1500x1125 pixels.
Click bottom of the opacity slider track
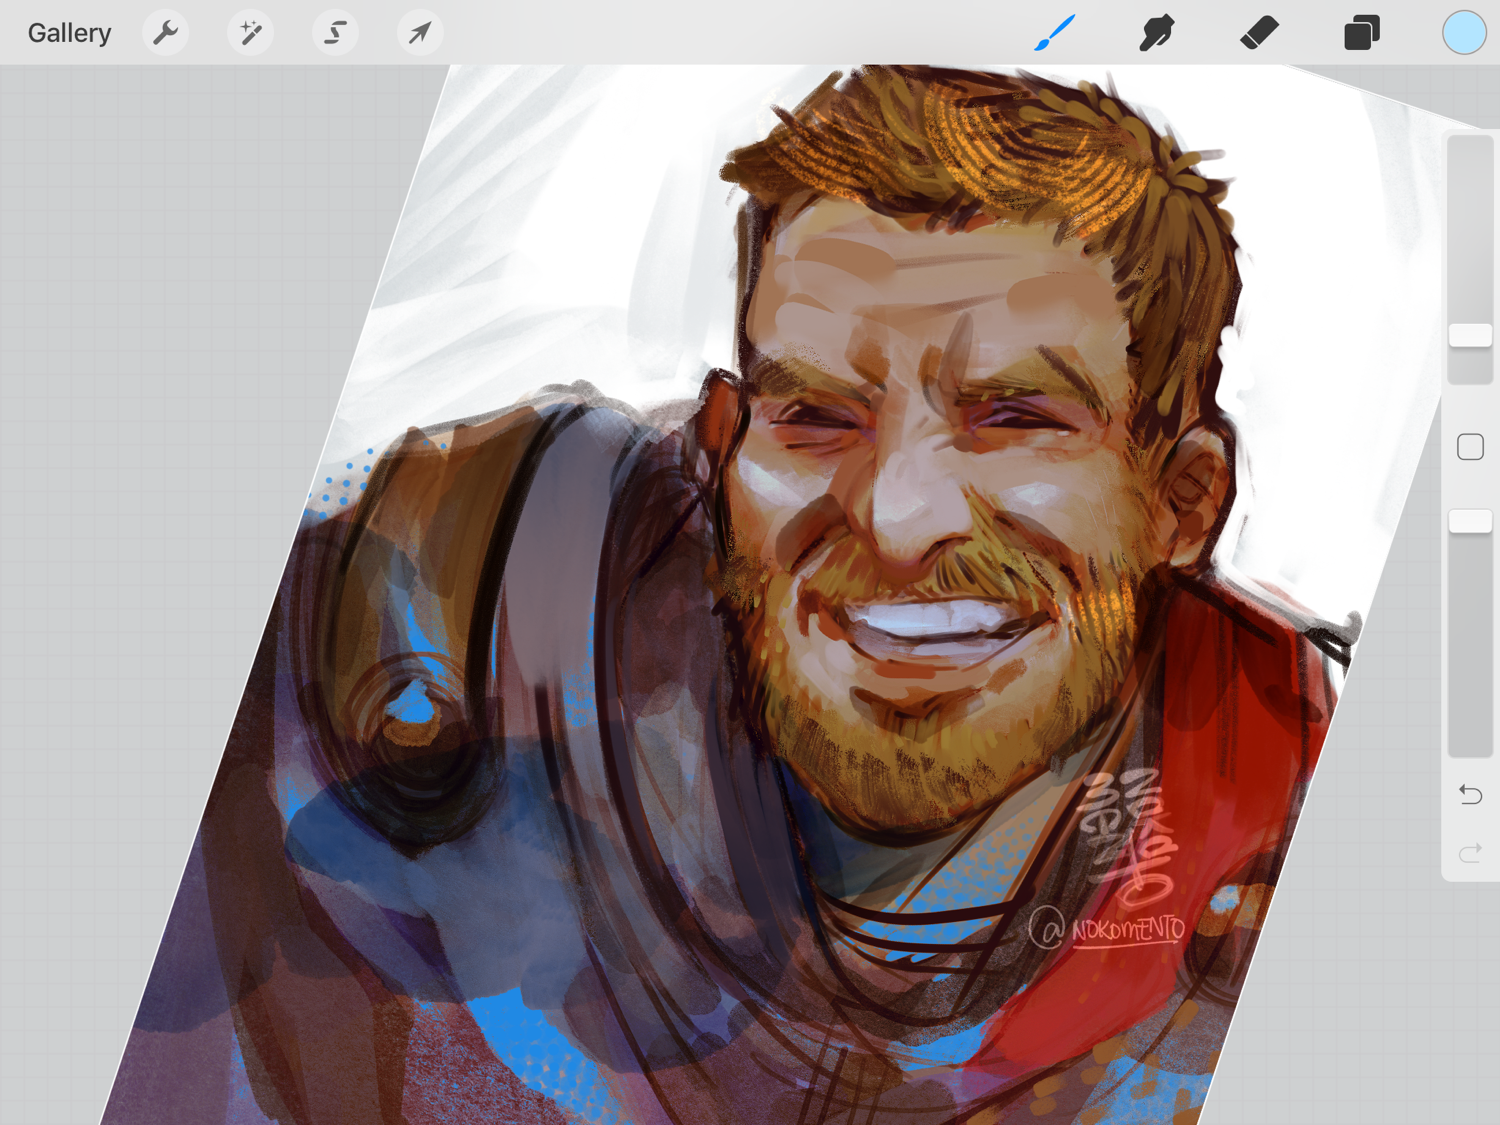point(1470,745)
